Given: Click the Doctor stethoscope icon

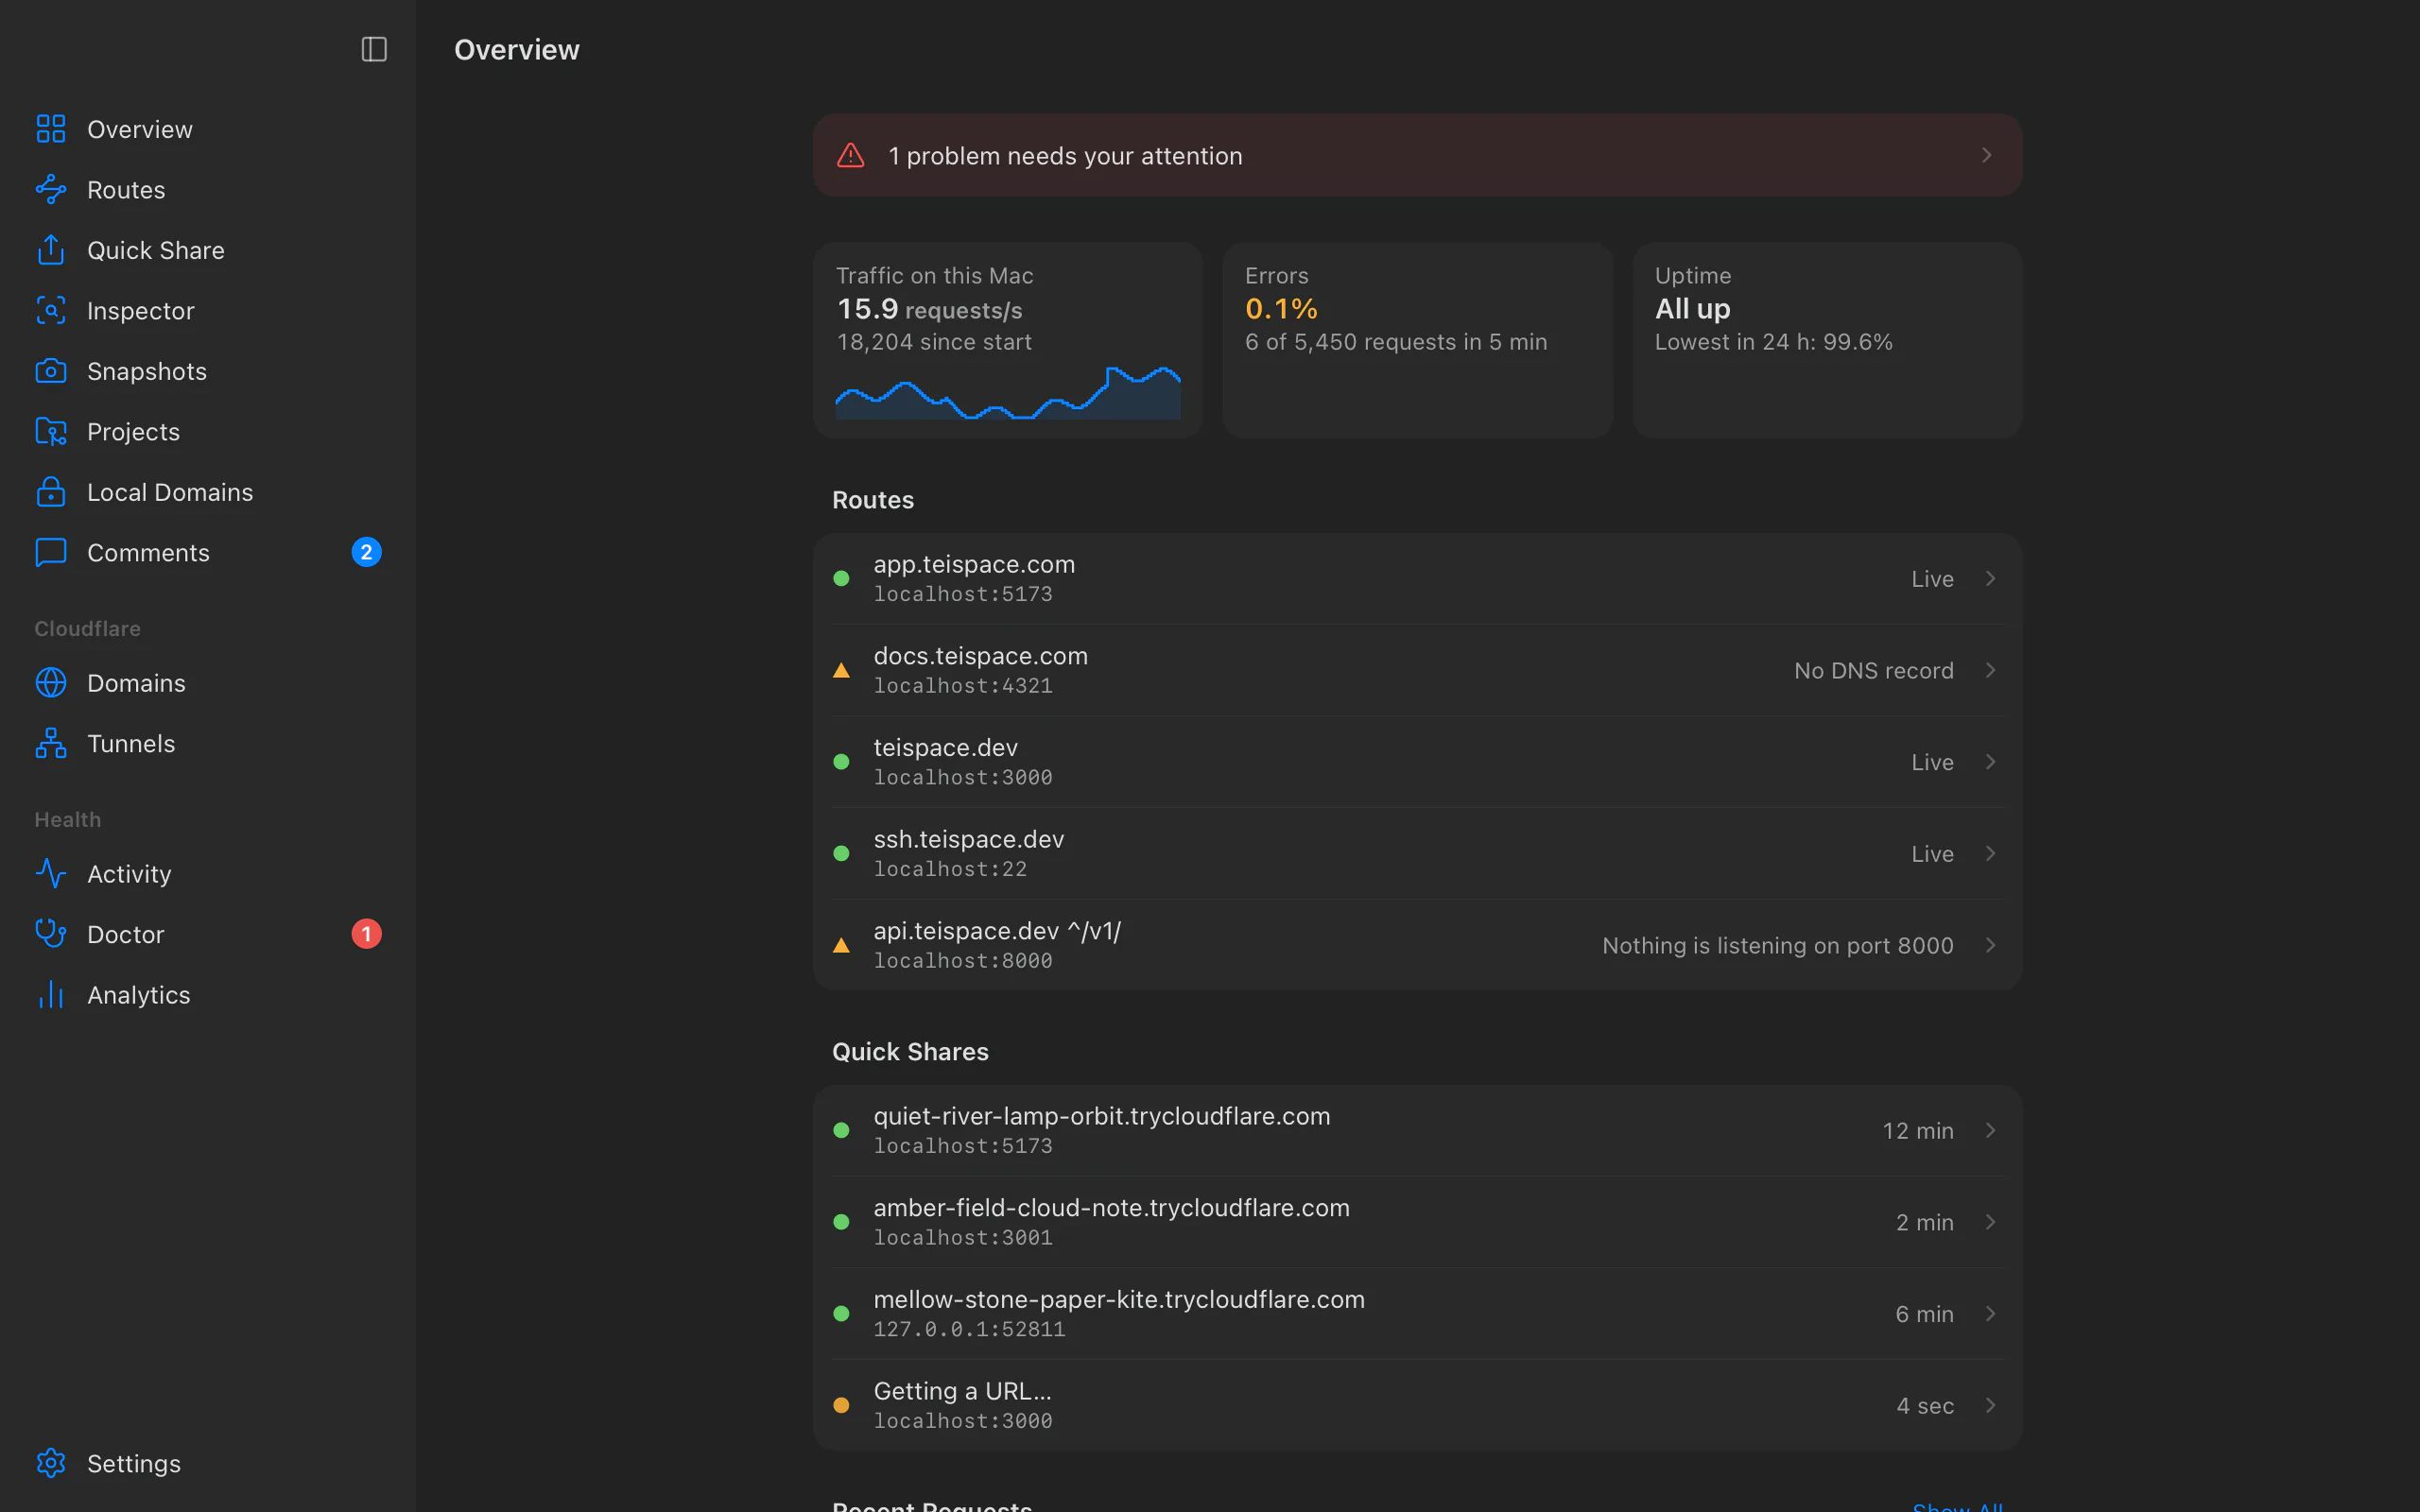Looking at the screenshot, I should click(51, 933).
